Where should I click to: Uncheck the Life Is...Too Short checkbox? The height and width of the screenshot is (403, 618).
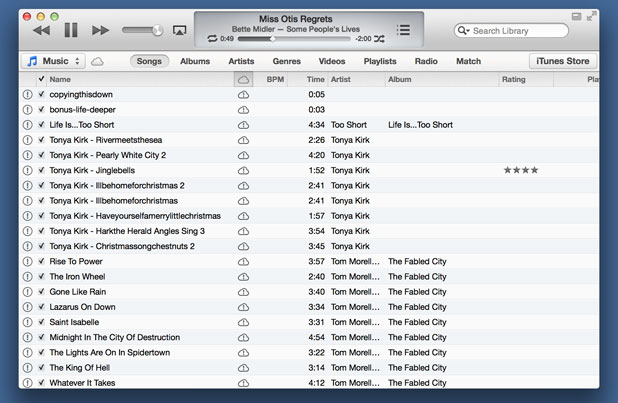coord(41,125)
